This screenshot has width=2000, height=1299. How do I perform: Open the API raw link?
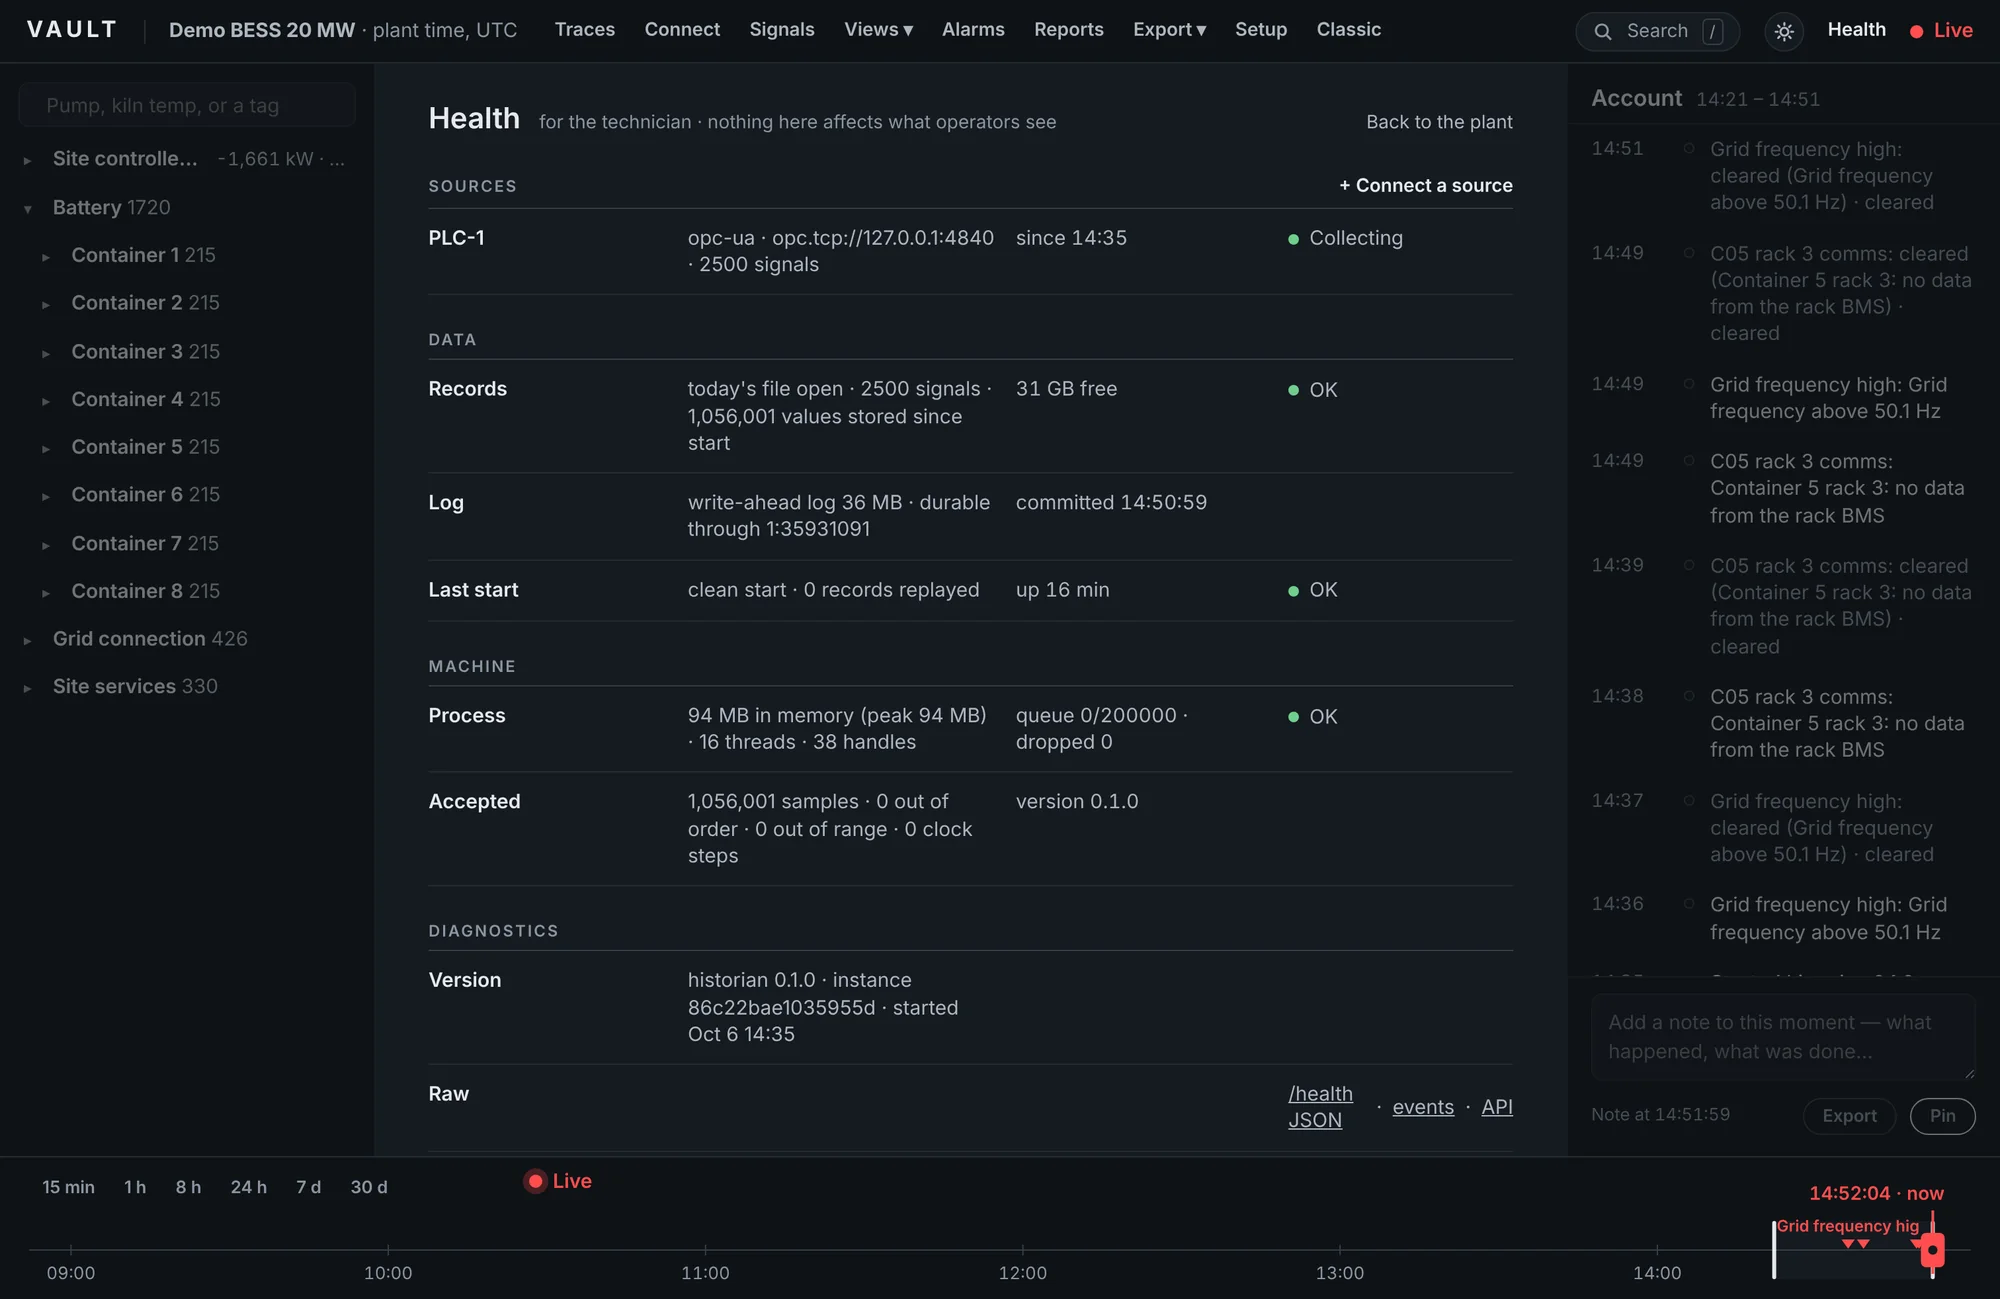1496,1107
